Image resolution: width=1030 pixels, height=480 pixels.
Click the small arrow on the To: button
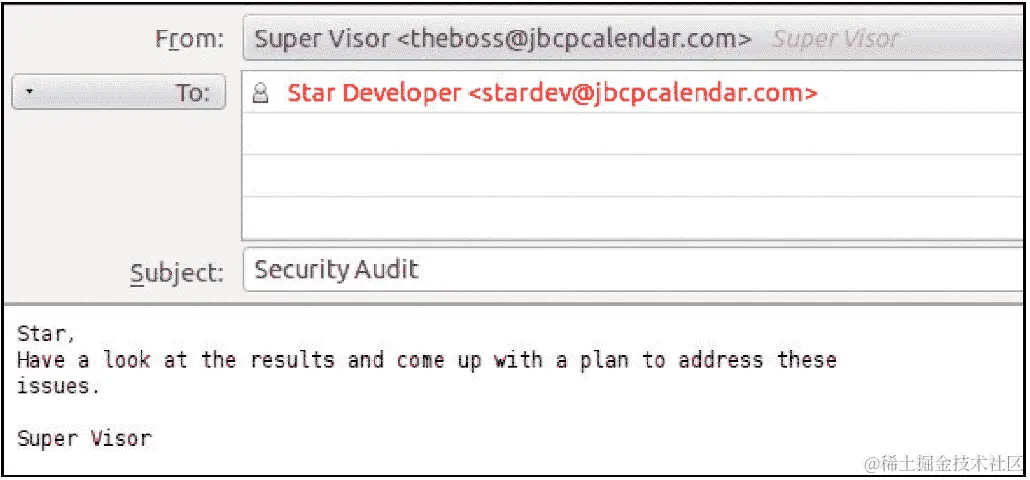29,93
